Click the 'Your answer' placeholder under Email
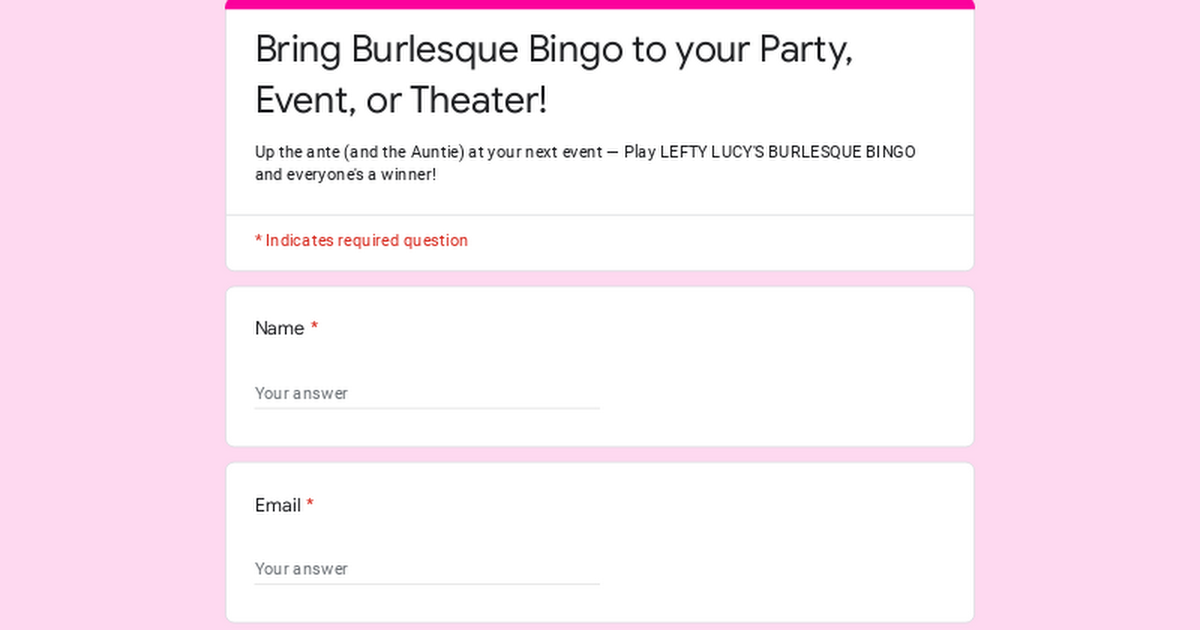 [302, 568]
